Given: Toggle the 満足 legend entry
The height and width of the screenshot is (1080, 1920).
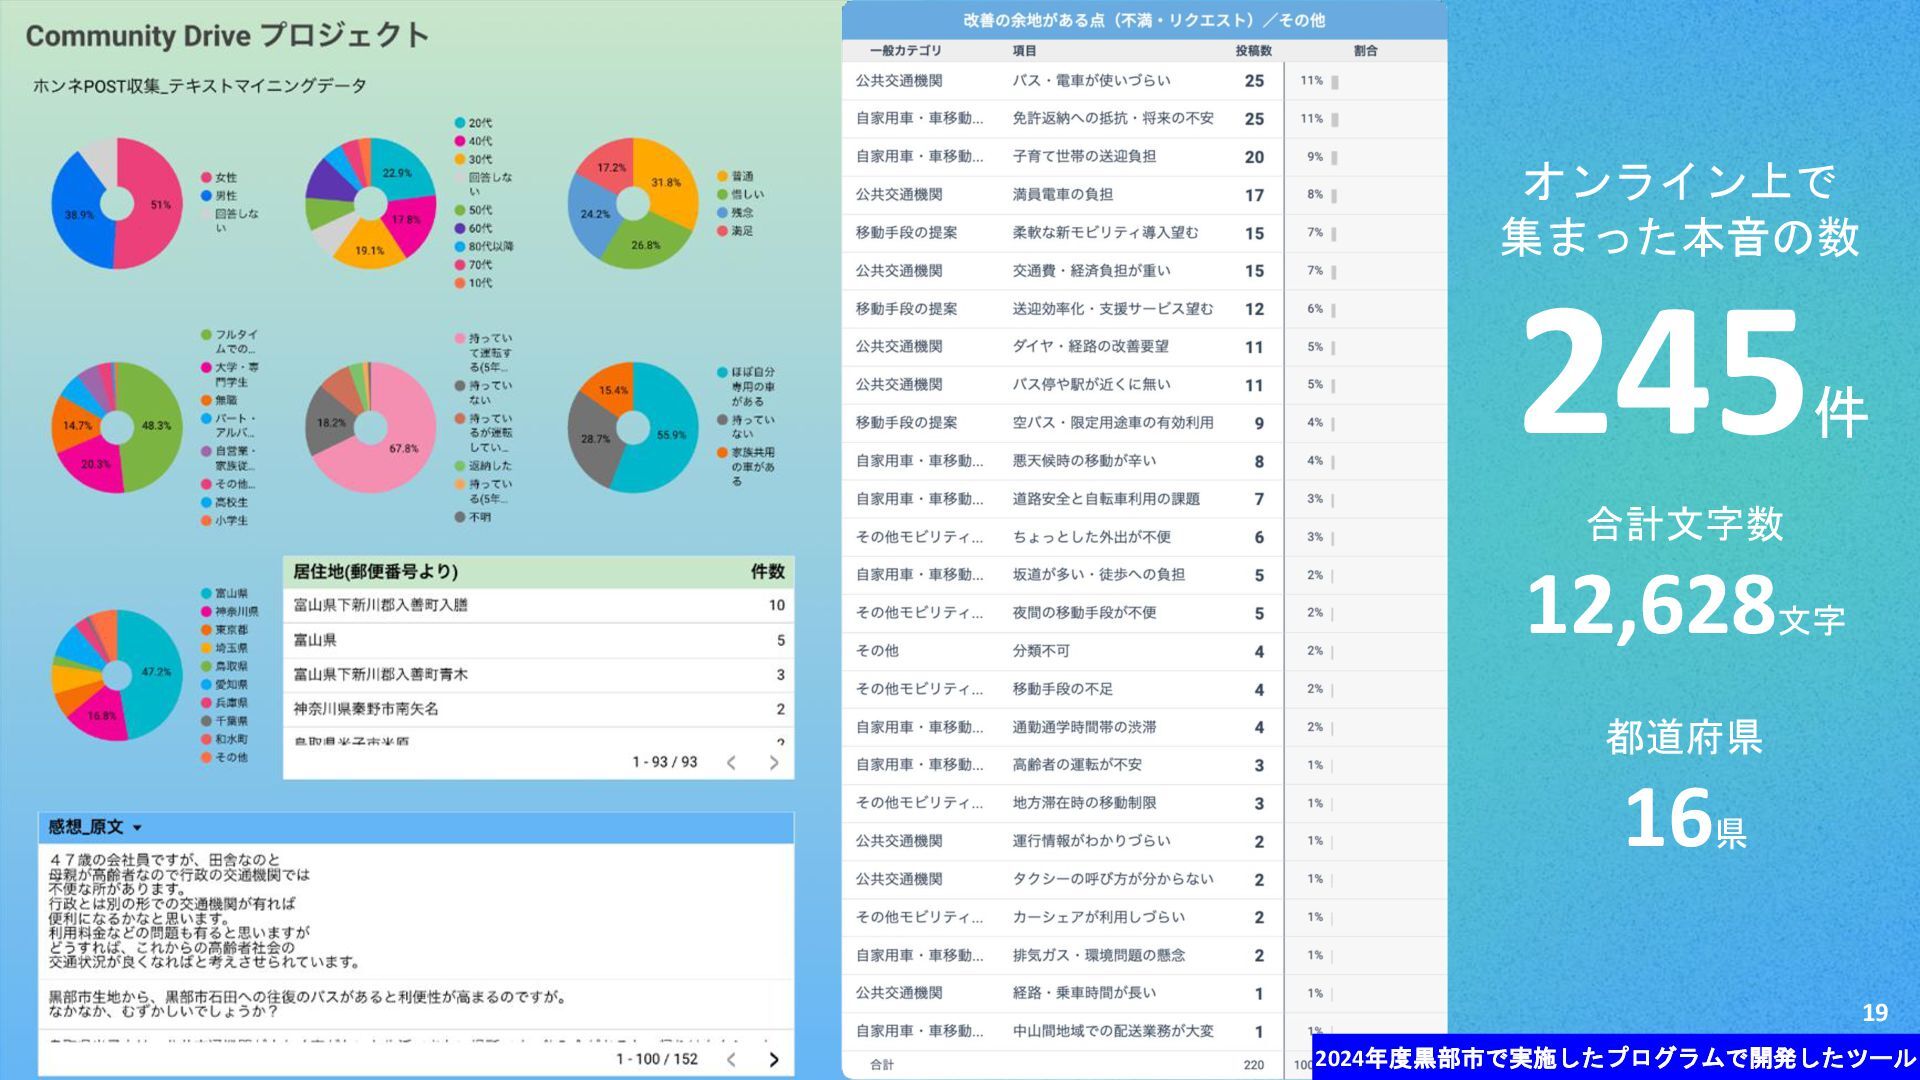Looking at the screenshot, I should 741,231.
